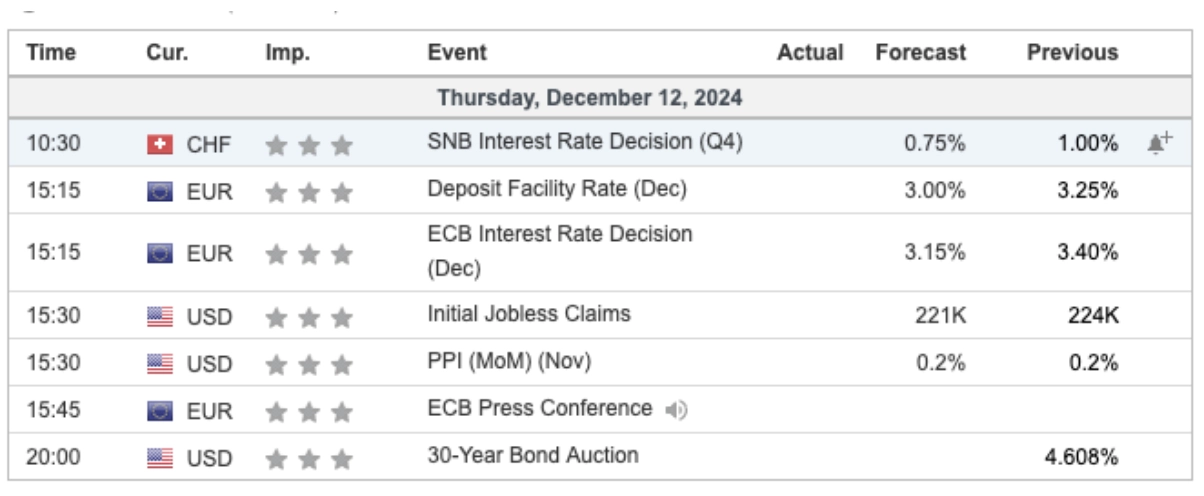Click the Swiss flag icon for CHF
1204x496 pixels.
coord(159,145)
